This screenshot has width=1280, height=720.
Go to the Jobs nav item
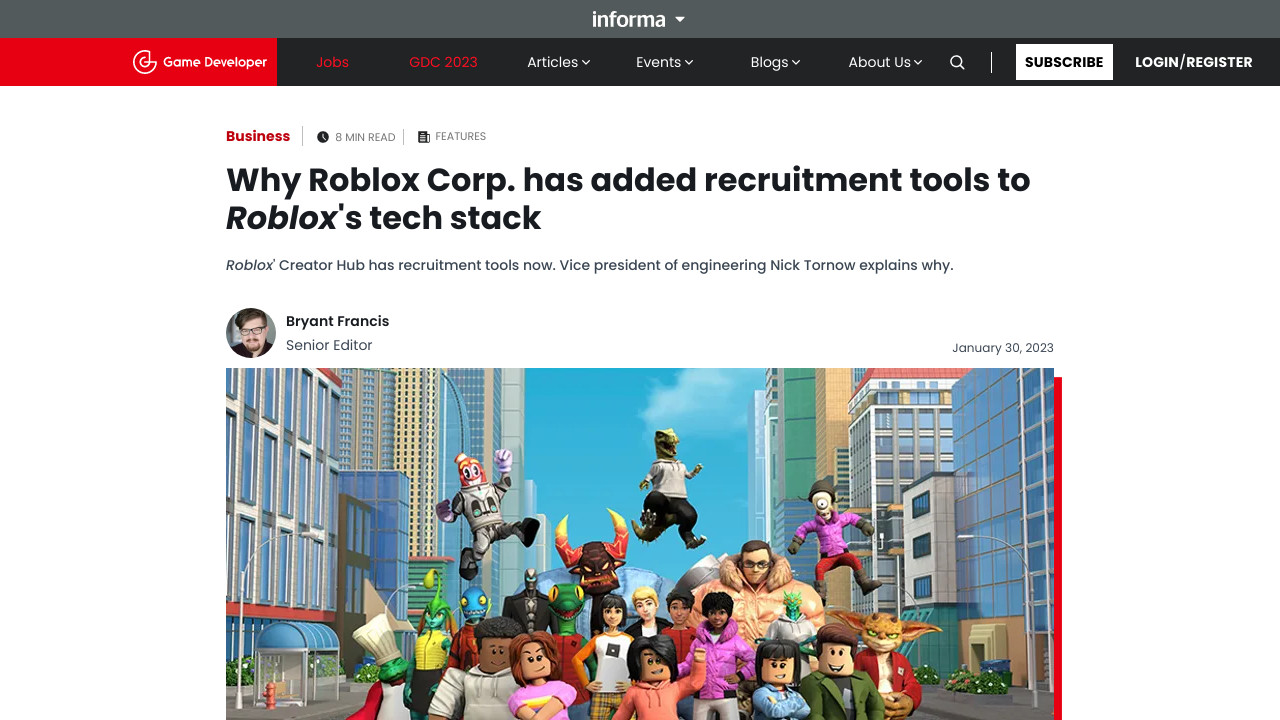click(332, 62)
